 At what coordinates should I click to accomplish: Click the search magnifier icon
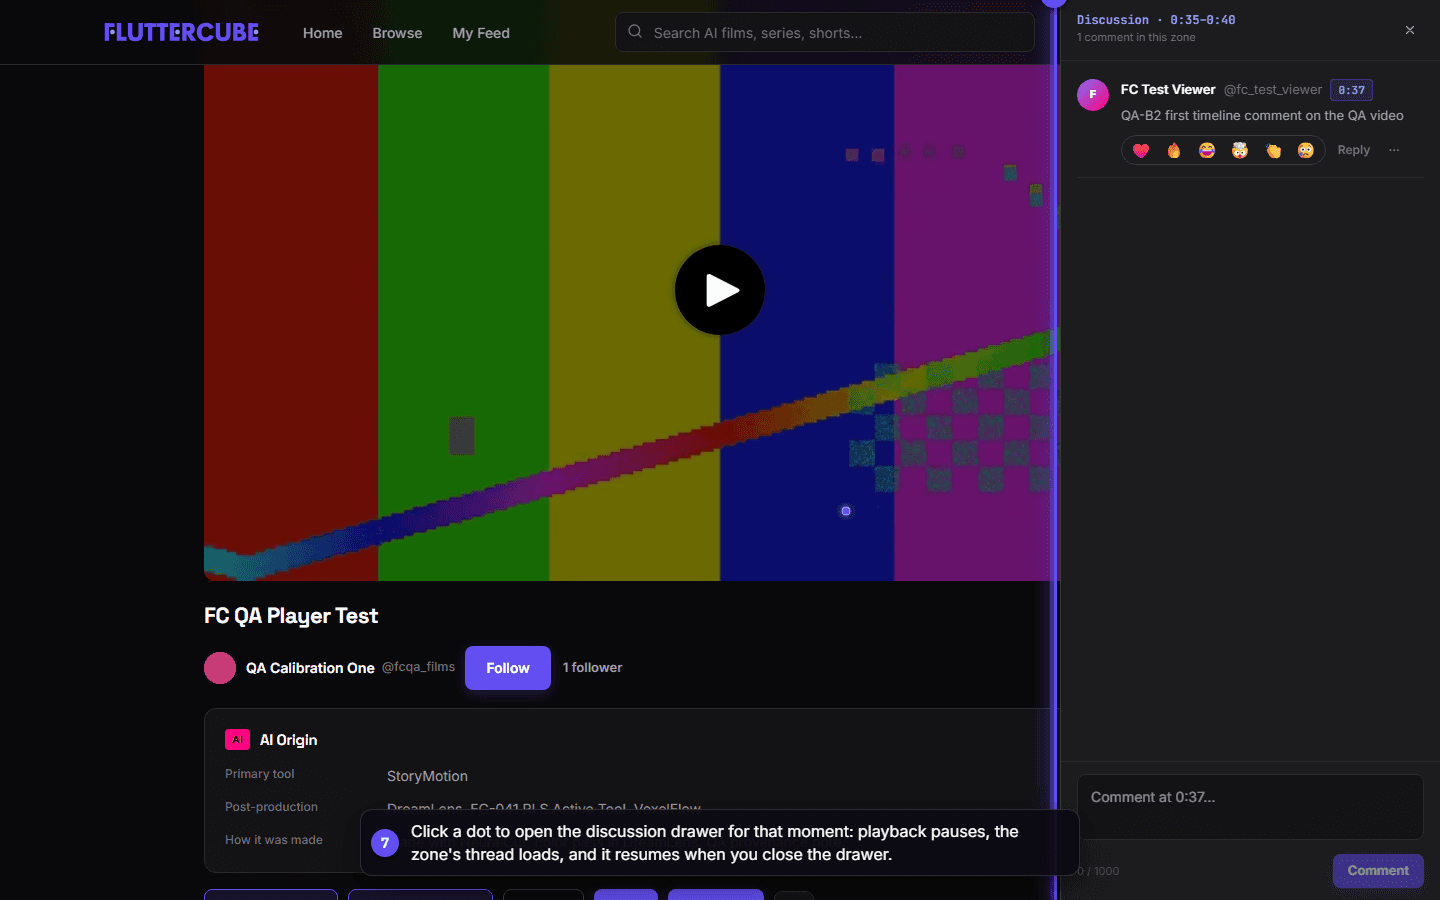635,32
